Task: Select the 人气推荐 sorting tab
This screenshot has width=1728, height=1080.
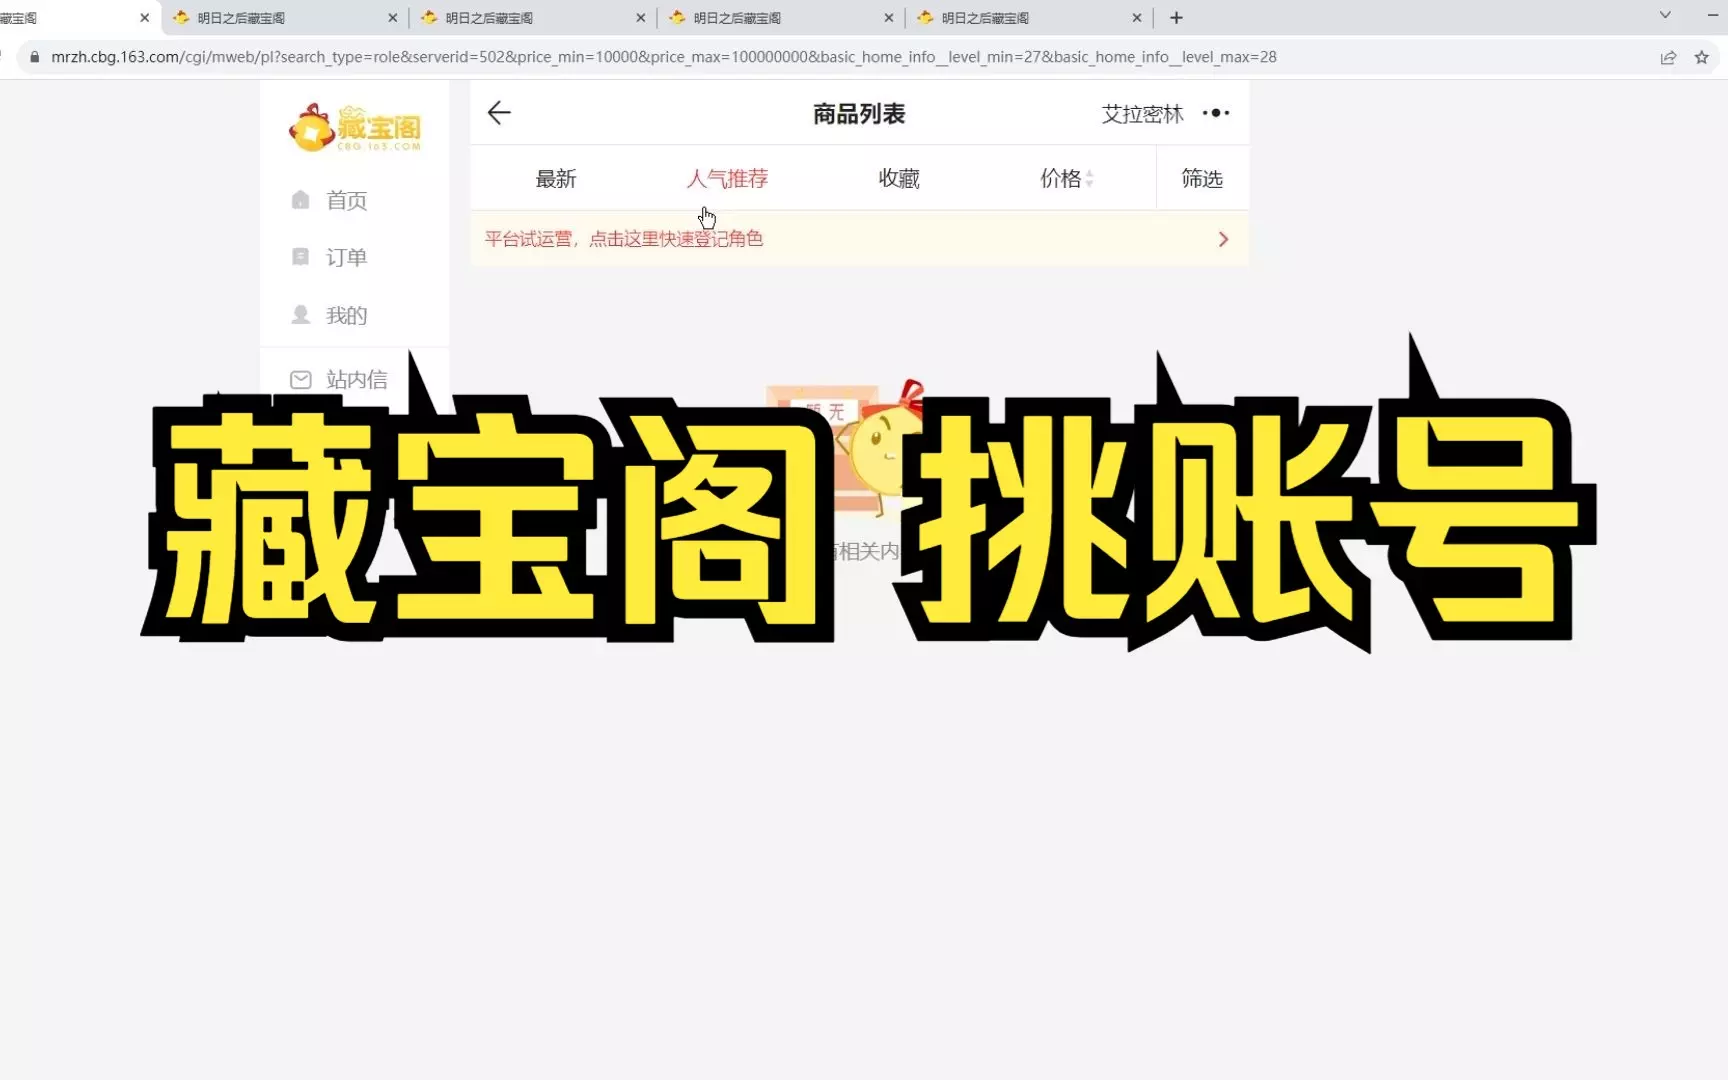Action: click(x=727, y=179)
